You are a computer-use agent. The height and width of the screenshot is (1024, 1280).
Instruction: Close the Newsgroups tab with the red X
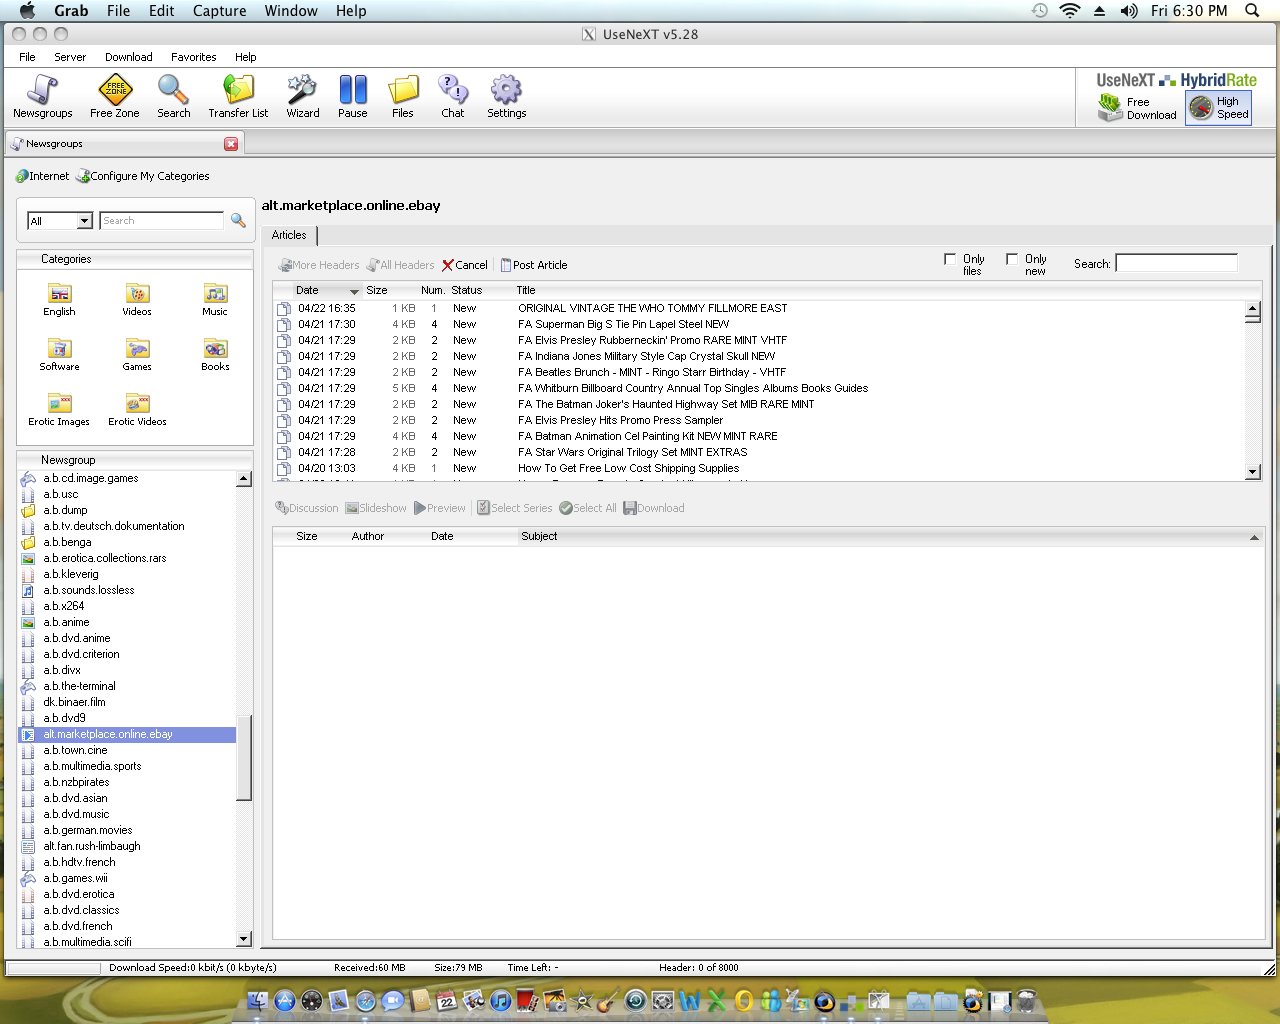(231, 144)
